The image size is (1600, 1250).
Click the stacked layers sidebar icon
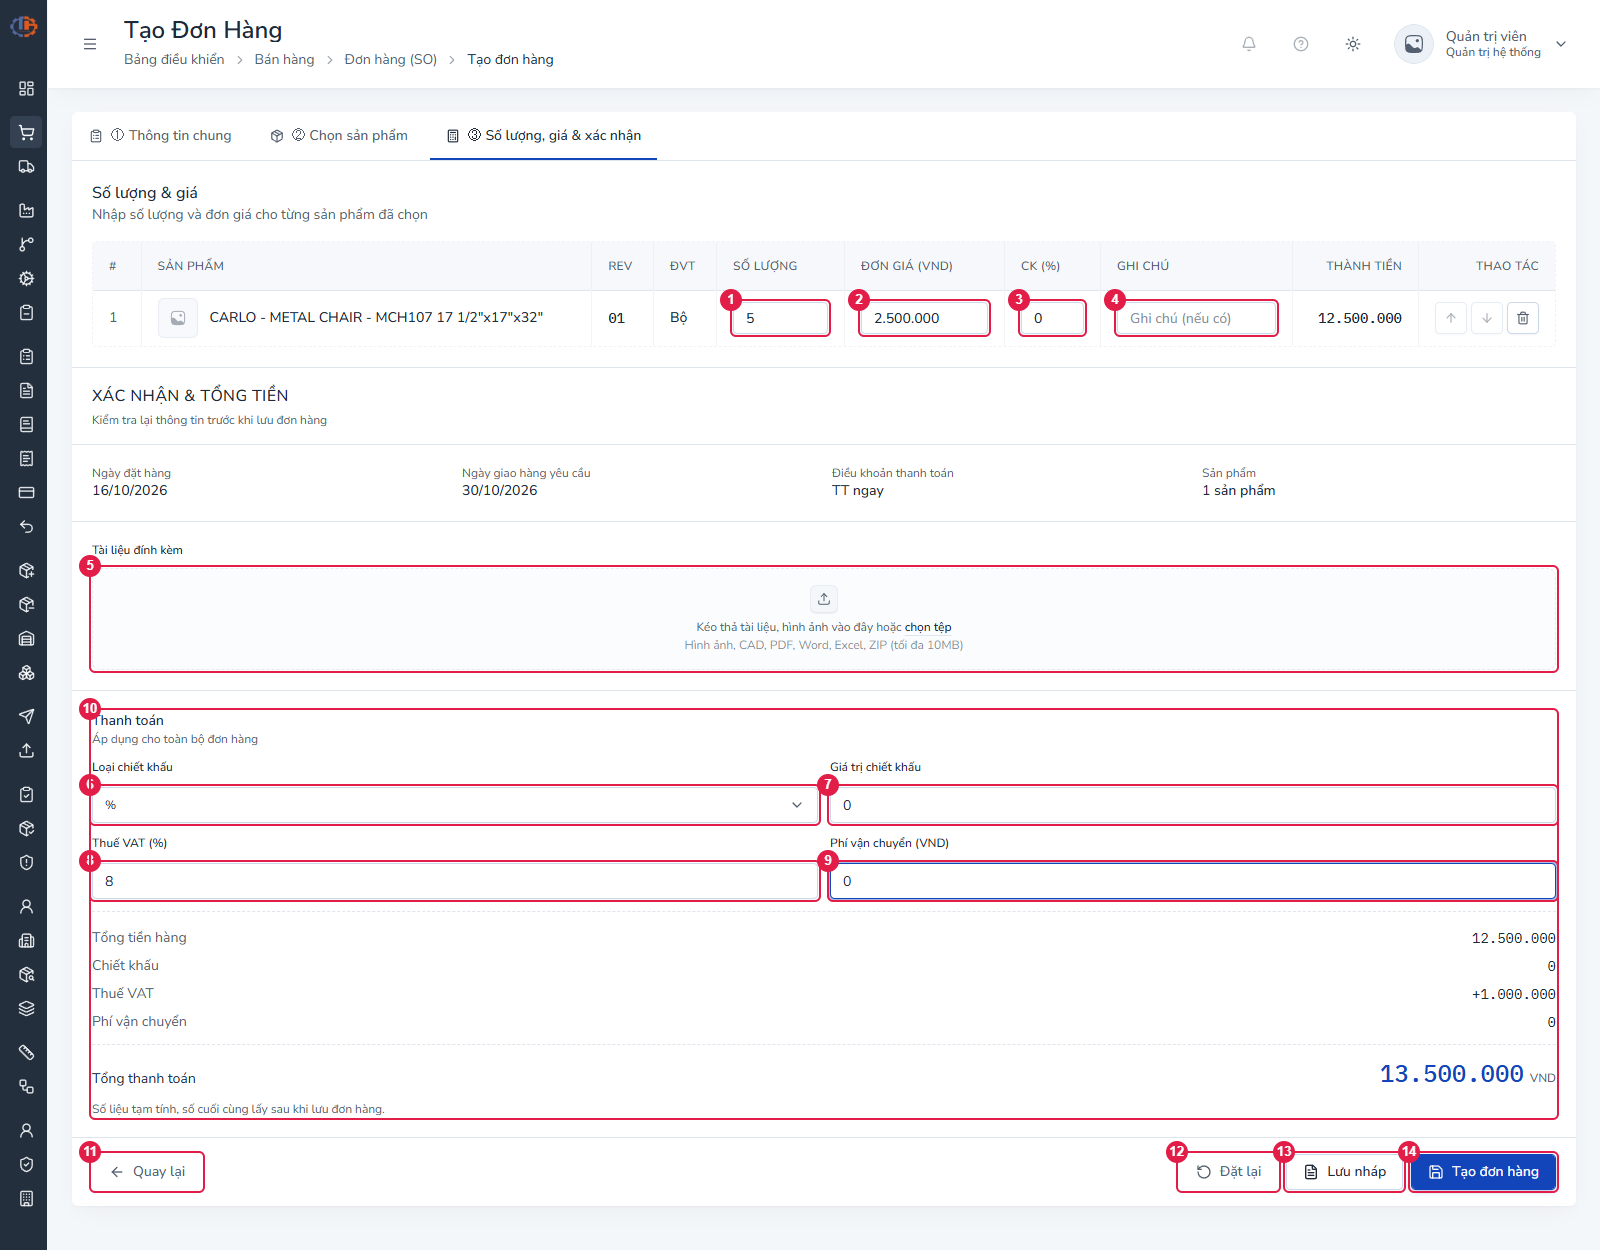27,1009
